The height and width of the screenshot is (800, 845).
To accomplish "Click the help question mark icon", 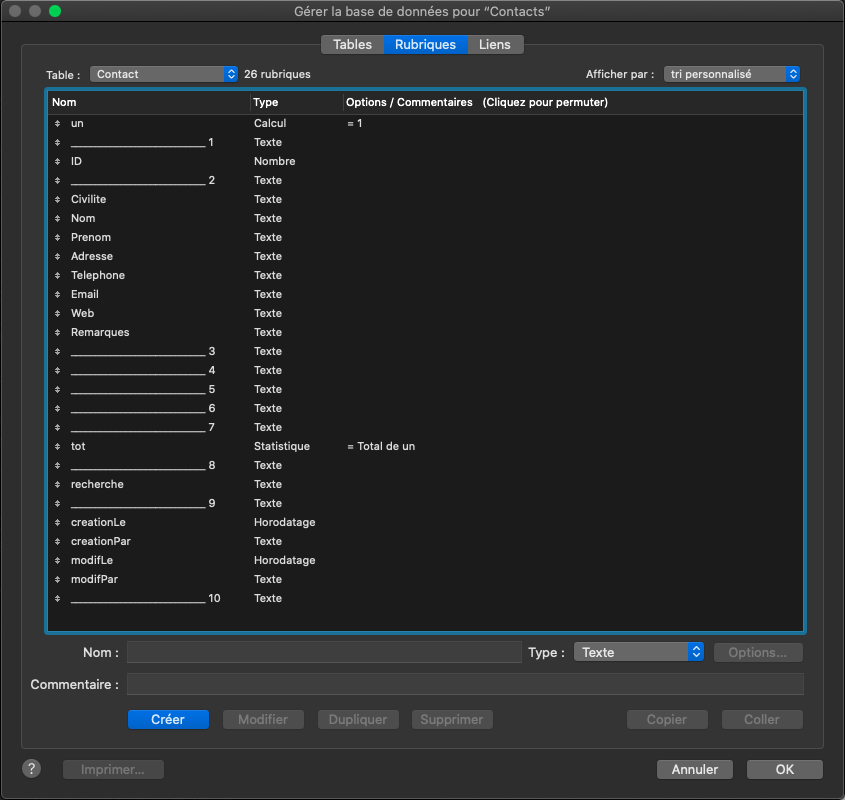I will pos(32,768).
